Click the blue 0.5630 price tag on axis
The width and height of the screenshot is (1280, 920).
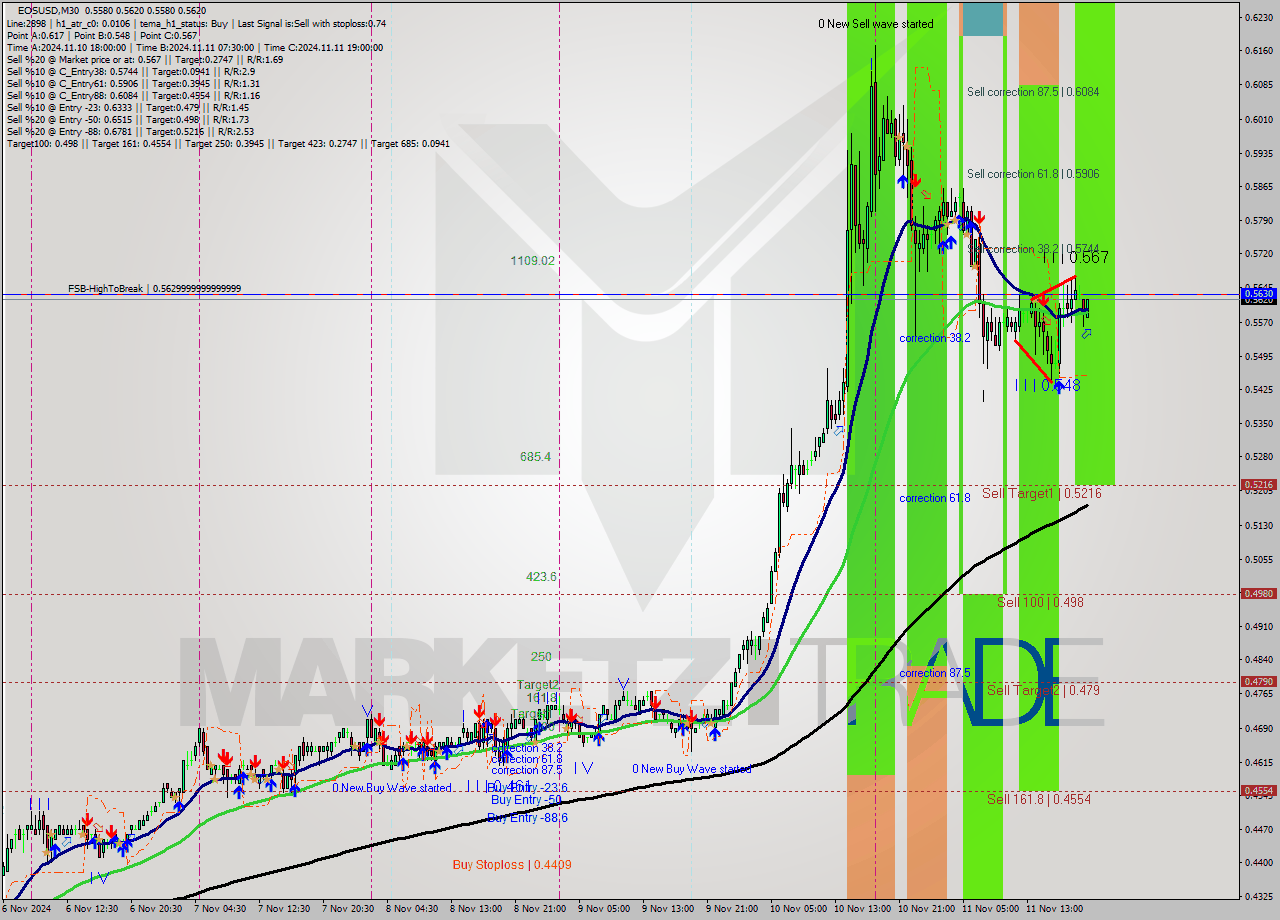pyautogui.click(x=1258, y=295)
